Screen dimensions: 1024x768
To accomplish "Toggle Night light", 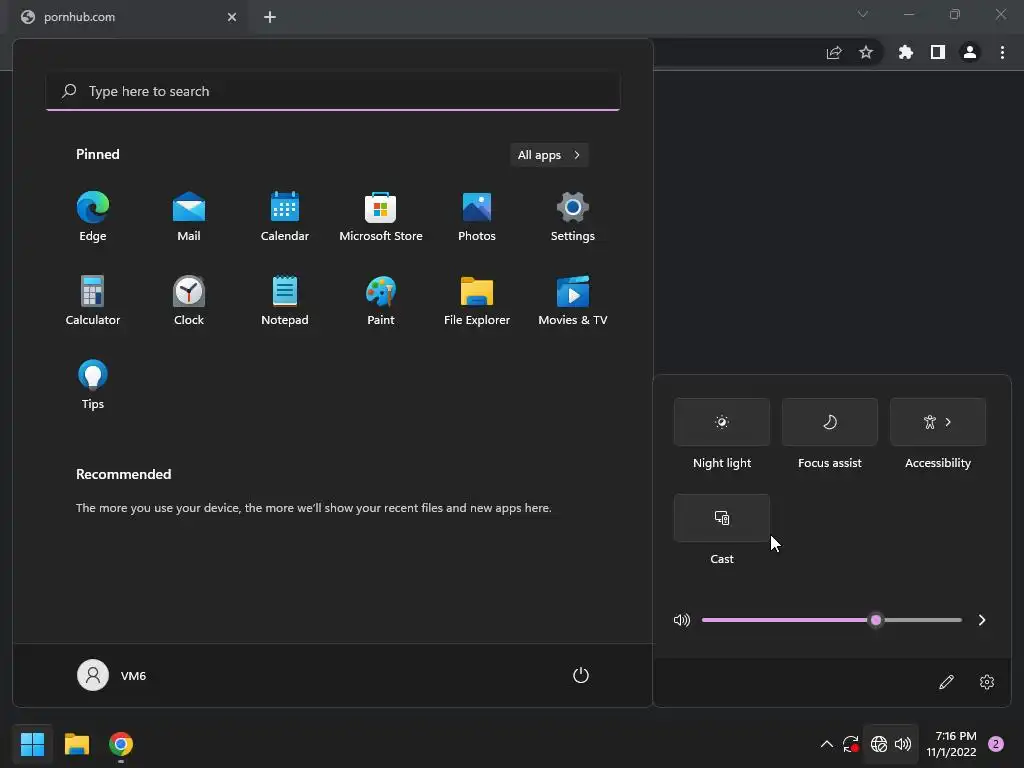I will tap(722, 422).
